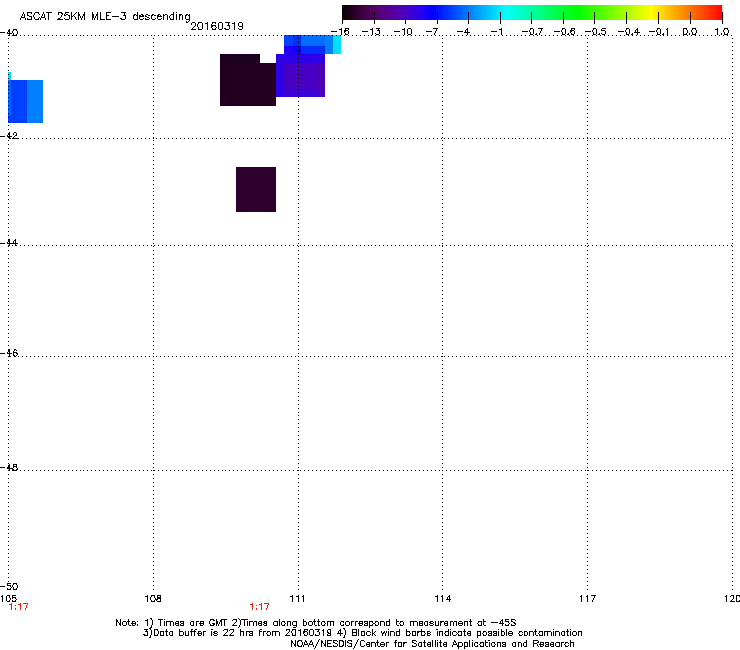Click the '-16' colorbar tick label
The height and width of the screenshot is (650, 740).
pyautogui.click(x=340, y=32)
